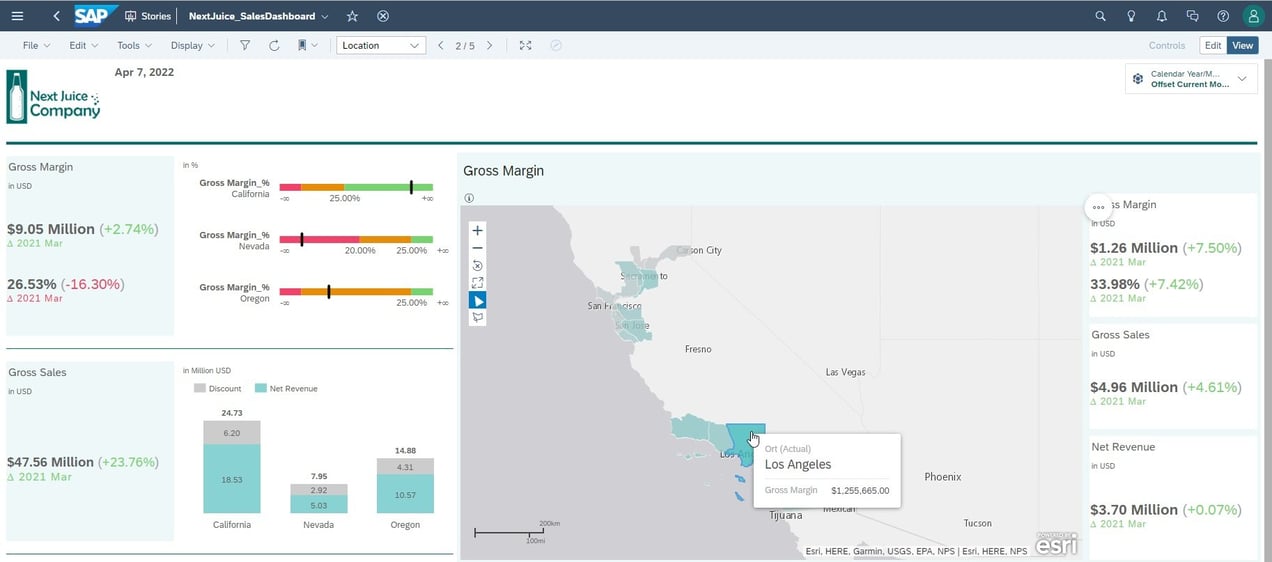Open the File menu
Image resolution: width=1272 pixels, height=562 pixels.
tap(36, 46)
